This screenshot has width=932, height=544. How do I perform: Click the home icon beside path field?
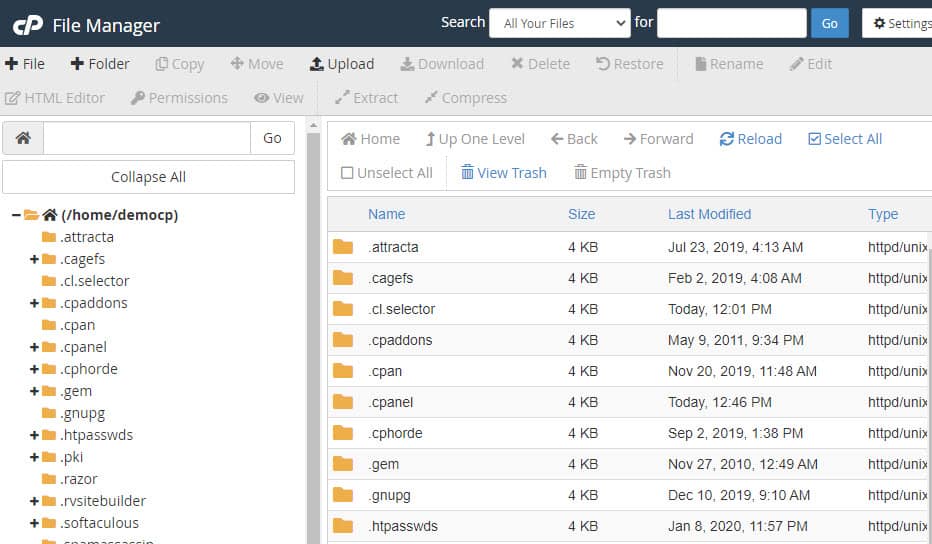tap(23, 138)
